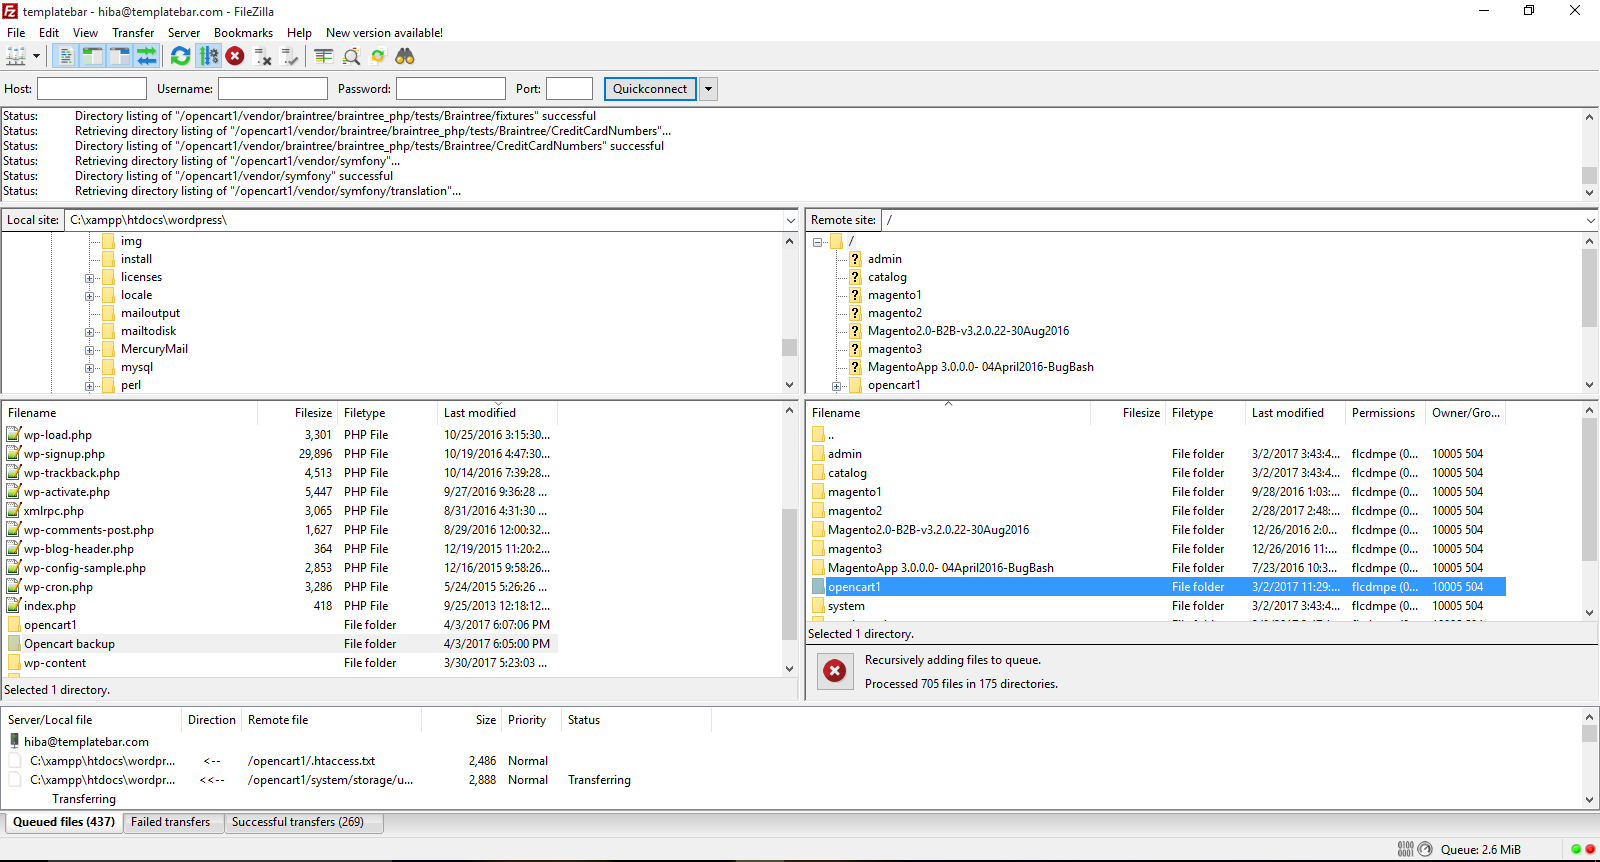Sort queue by Priority column
The height and width of the screenshot is (862, 1600).
coord(527,720)
